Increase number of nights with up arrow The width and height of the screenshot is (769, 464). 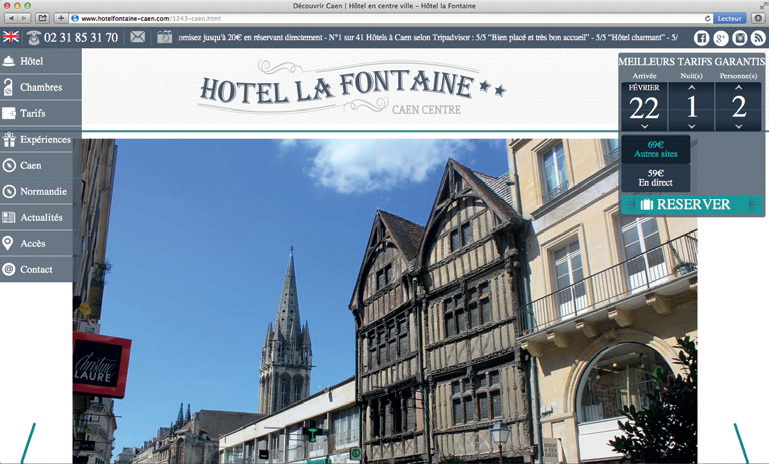[x=692, y=87]
